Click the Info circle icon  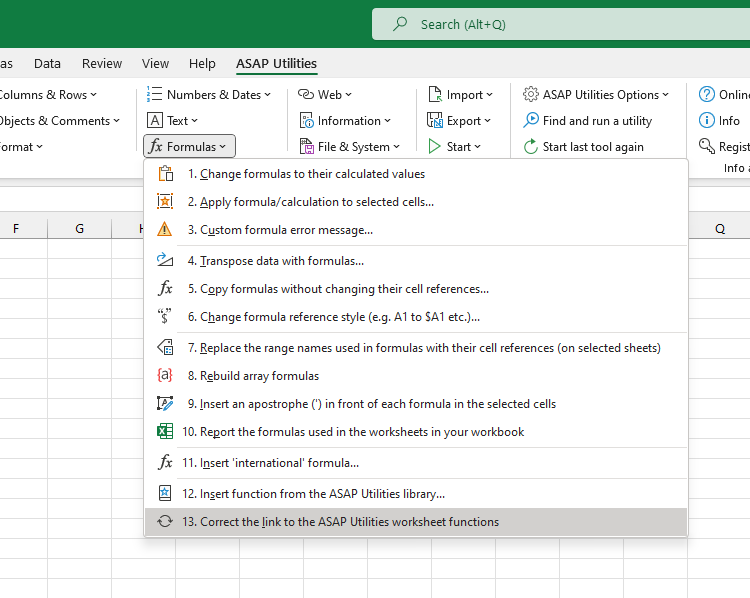(706, 121)
